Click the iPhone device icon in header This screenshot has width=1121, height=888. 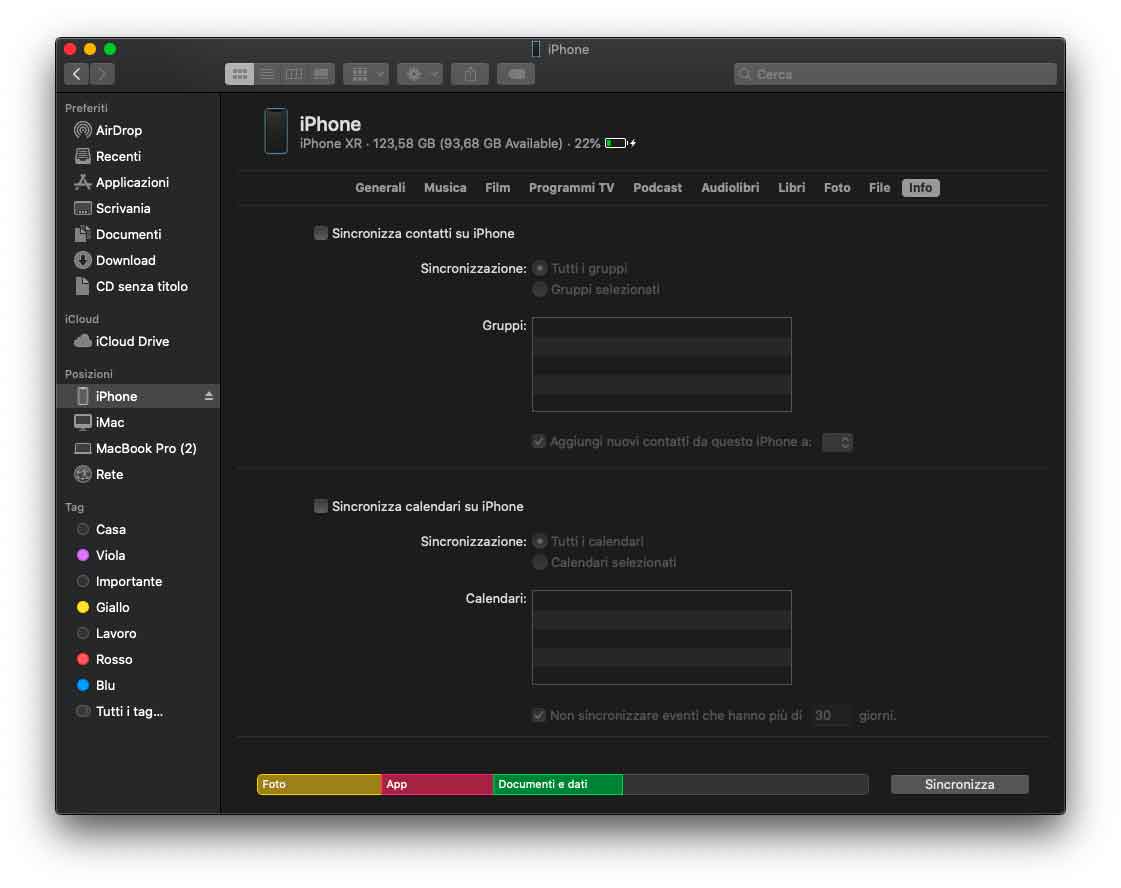[276, 131]
